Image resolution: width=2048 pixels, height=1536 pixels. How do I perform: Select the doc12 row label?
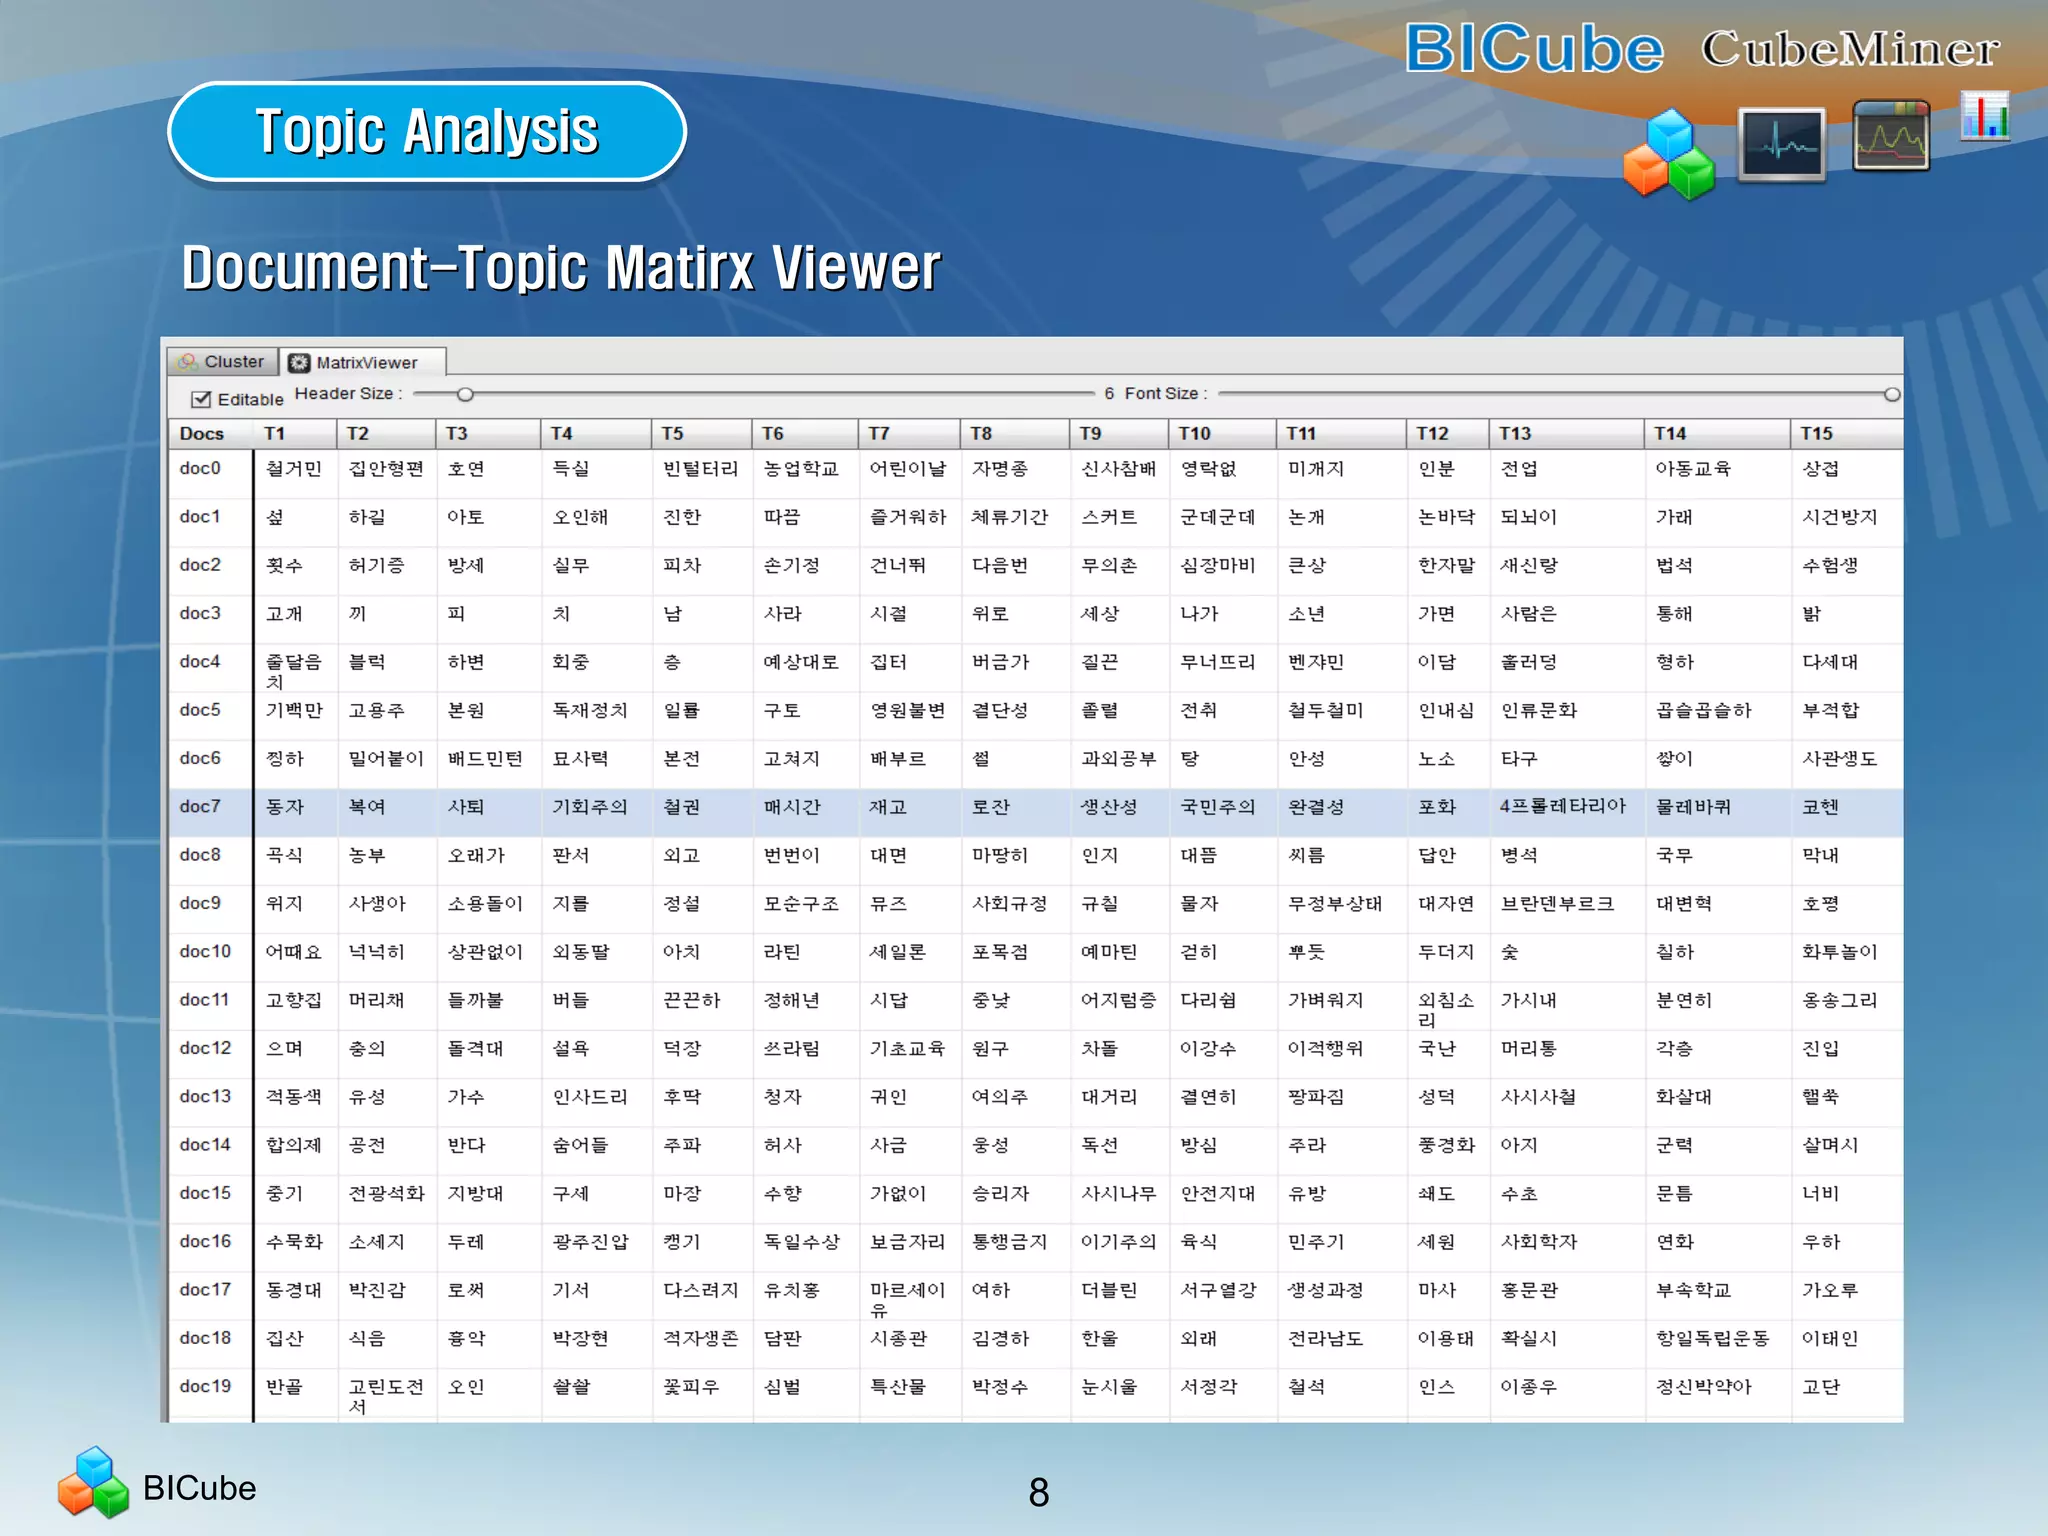tap(205, 1048)
